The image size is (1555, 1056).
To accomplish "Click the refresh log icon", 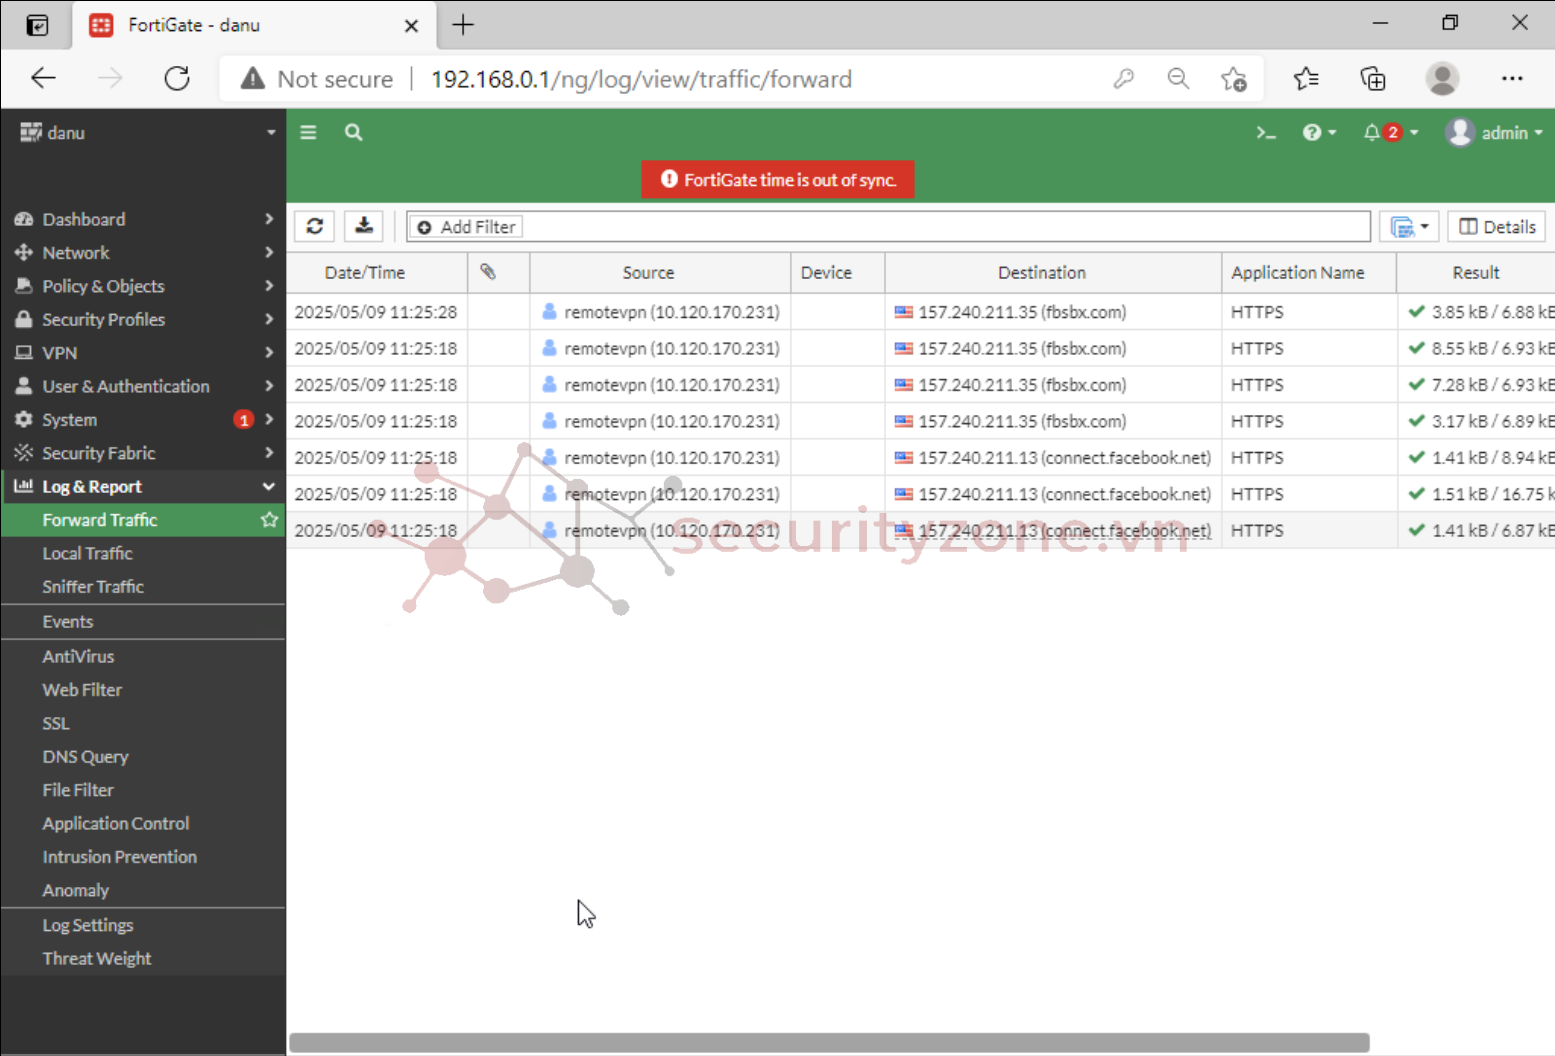I will click(x=314, y=226).
